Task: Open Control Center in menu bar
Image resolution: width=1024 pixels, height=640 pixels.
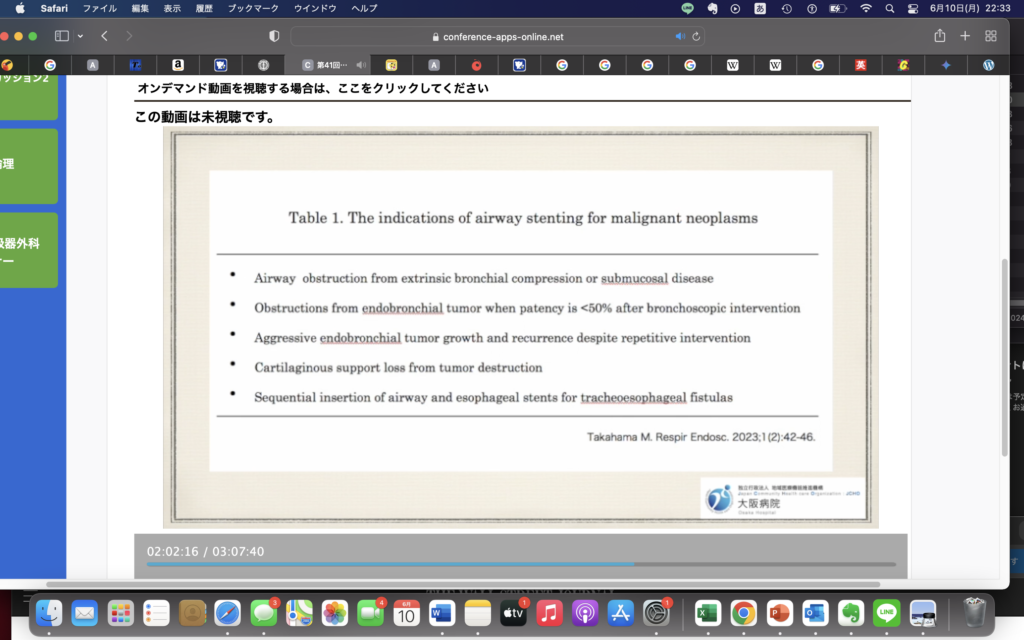Action: 912,8
